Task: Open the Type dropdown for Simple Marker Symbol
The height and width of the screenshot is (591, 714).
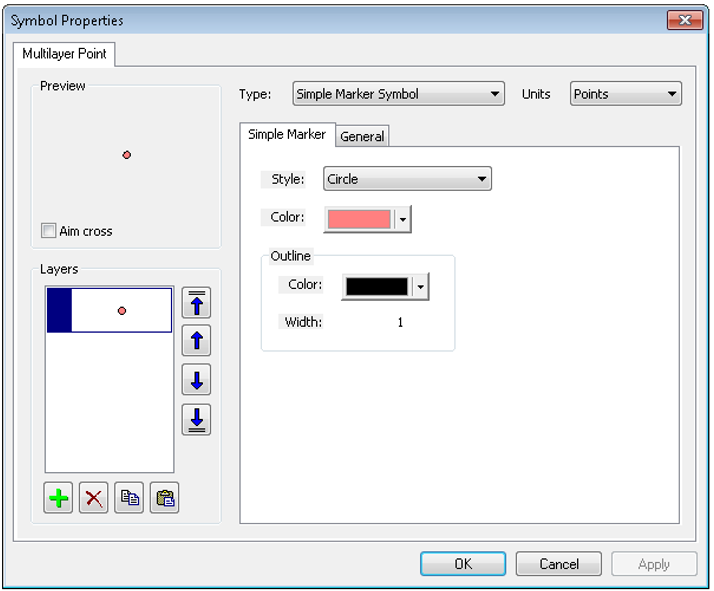Action: [398, 94]
